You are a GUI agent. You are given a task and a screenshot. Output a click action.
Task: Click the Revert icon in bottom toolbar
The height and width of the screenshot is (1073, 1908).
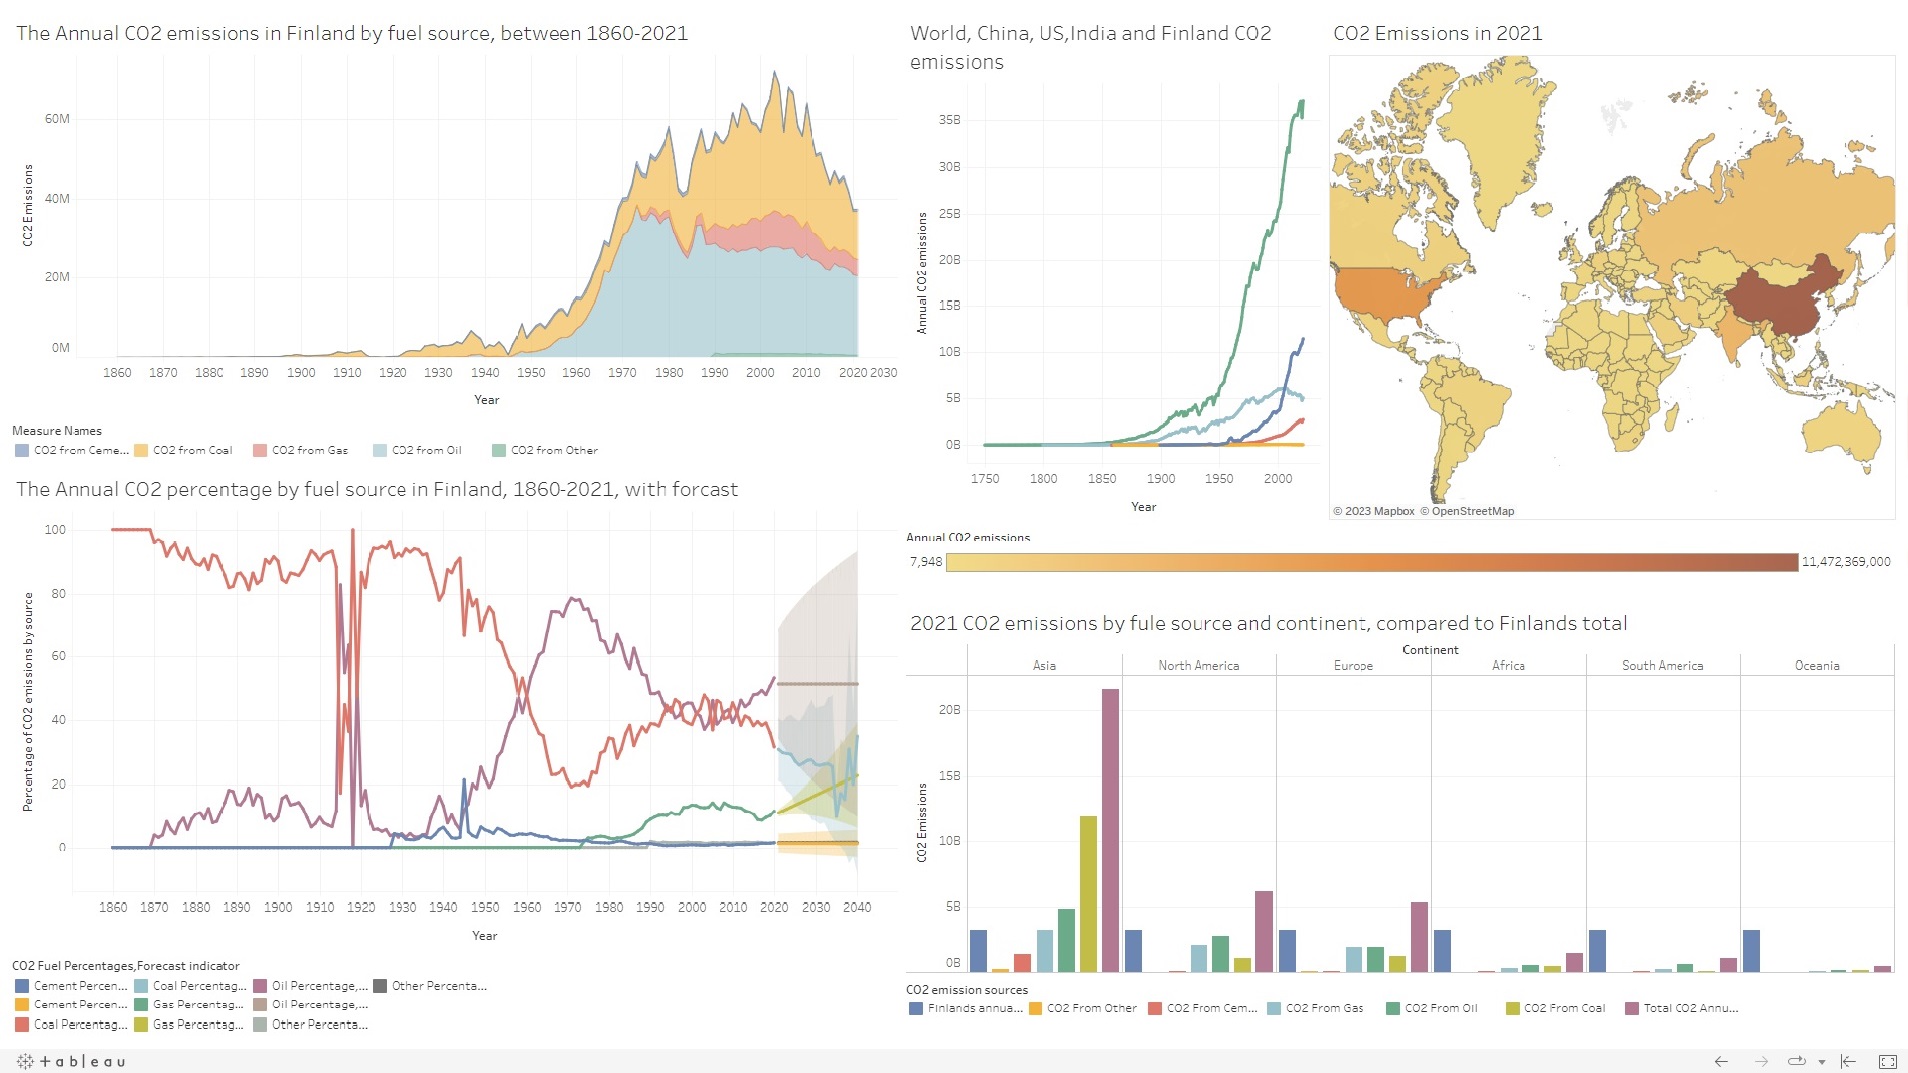(x=1848, y=1061)
